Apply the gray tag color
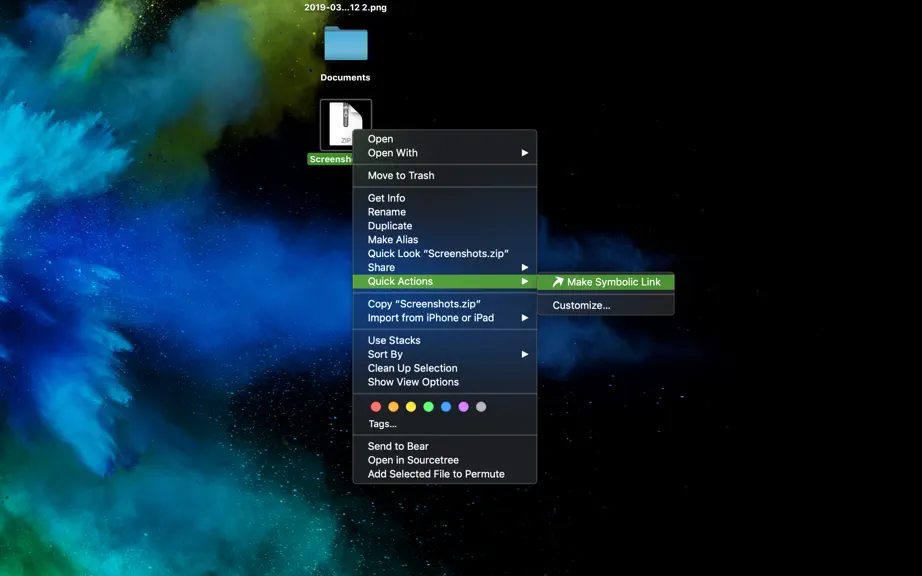 point(481,407)
